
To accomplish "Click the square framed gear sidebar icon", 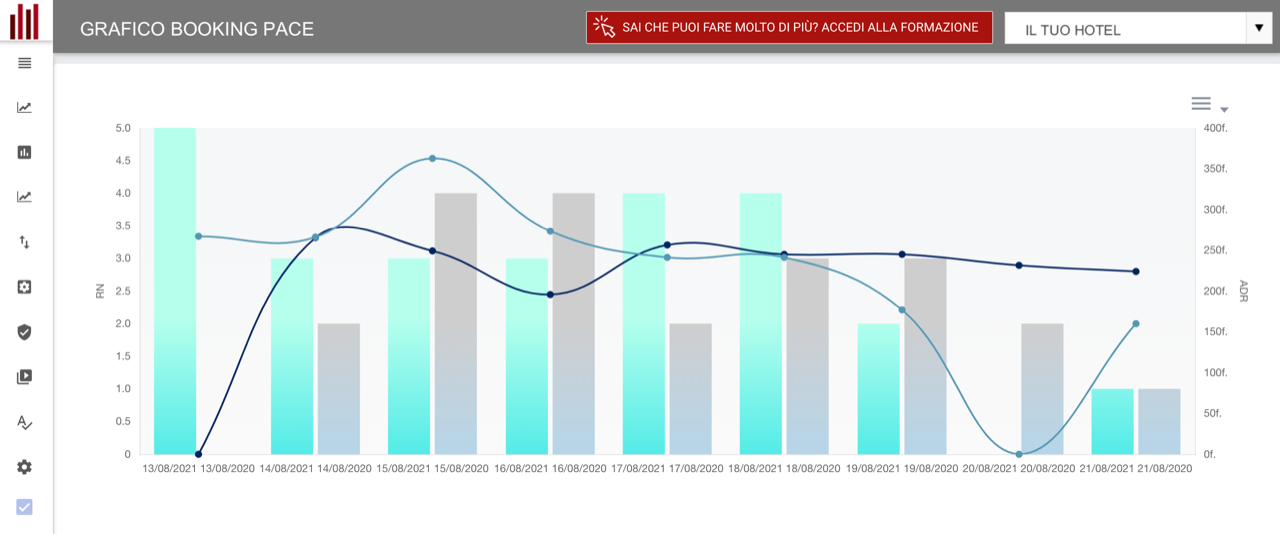I will tap(25, 287).
